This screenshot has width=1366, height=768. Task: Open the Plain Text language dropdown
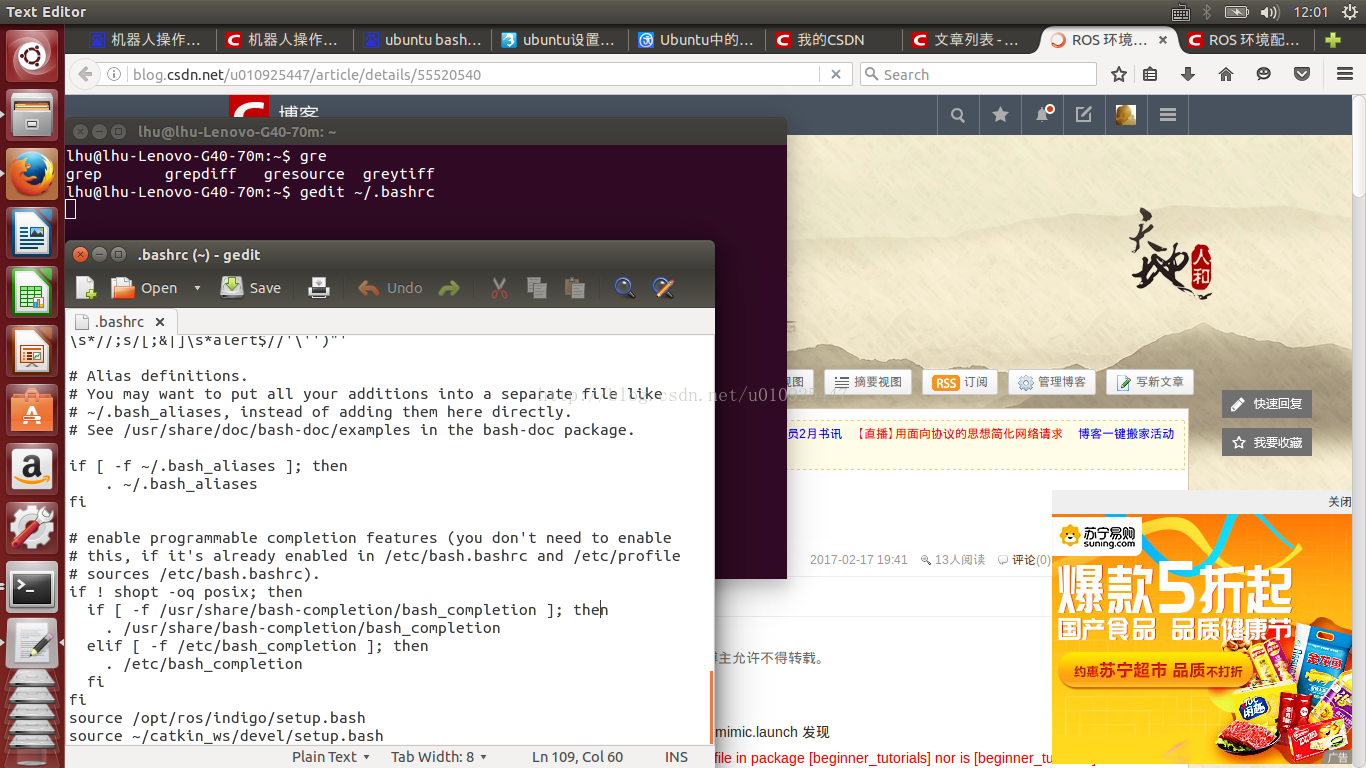tap(331, 757)
